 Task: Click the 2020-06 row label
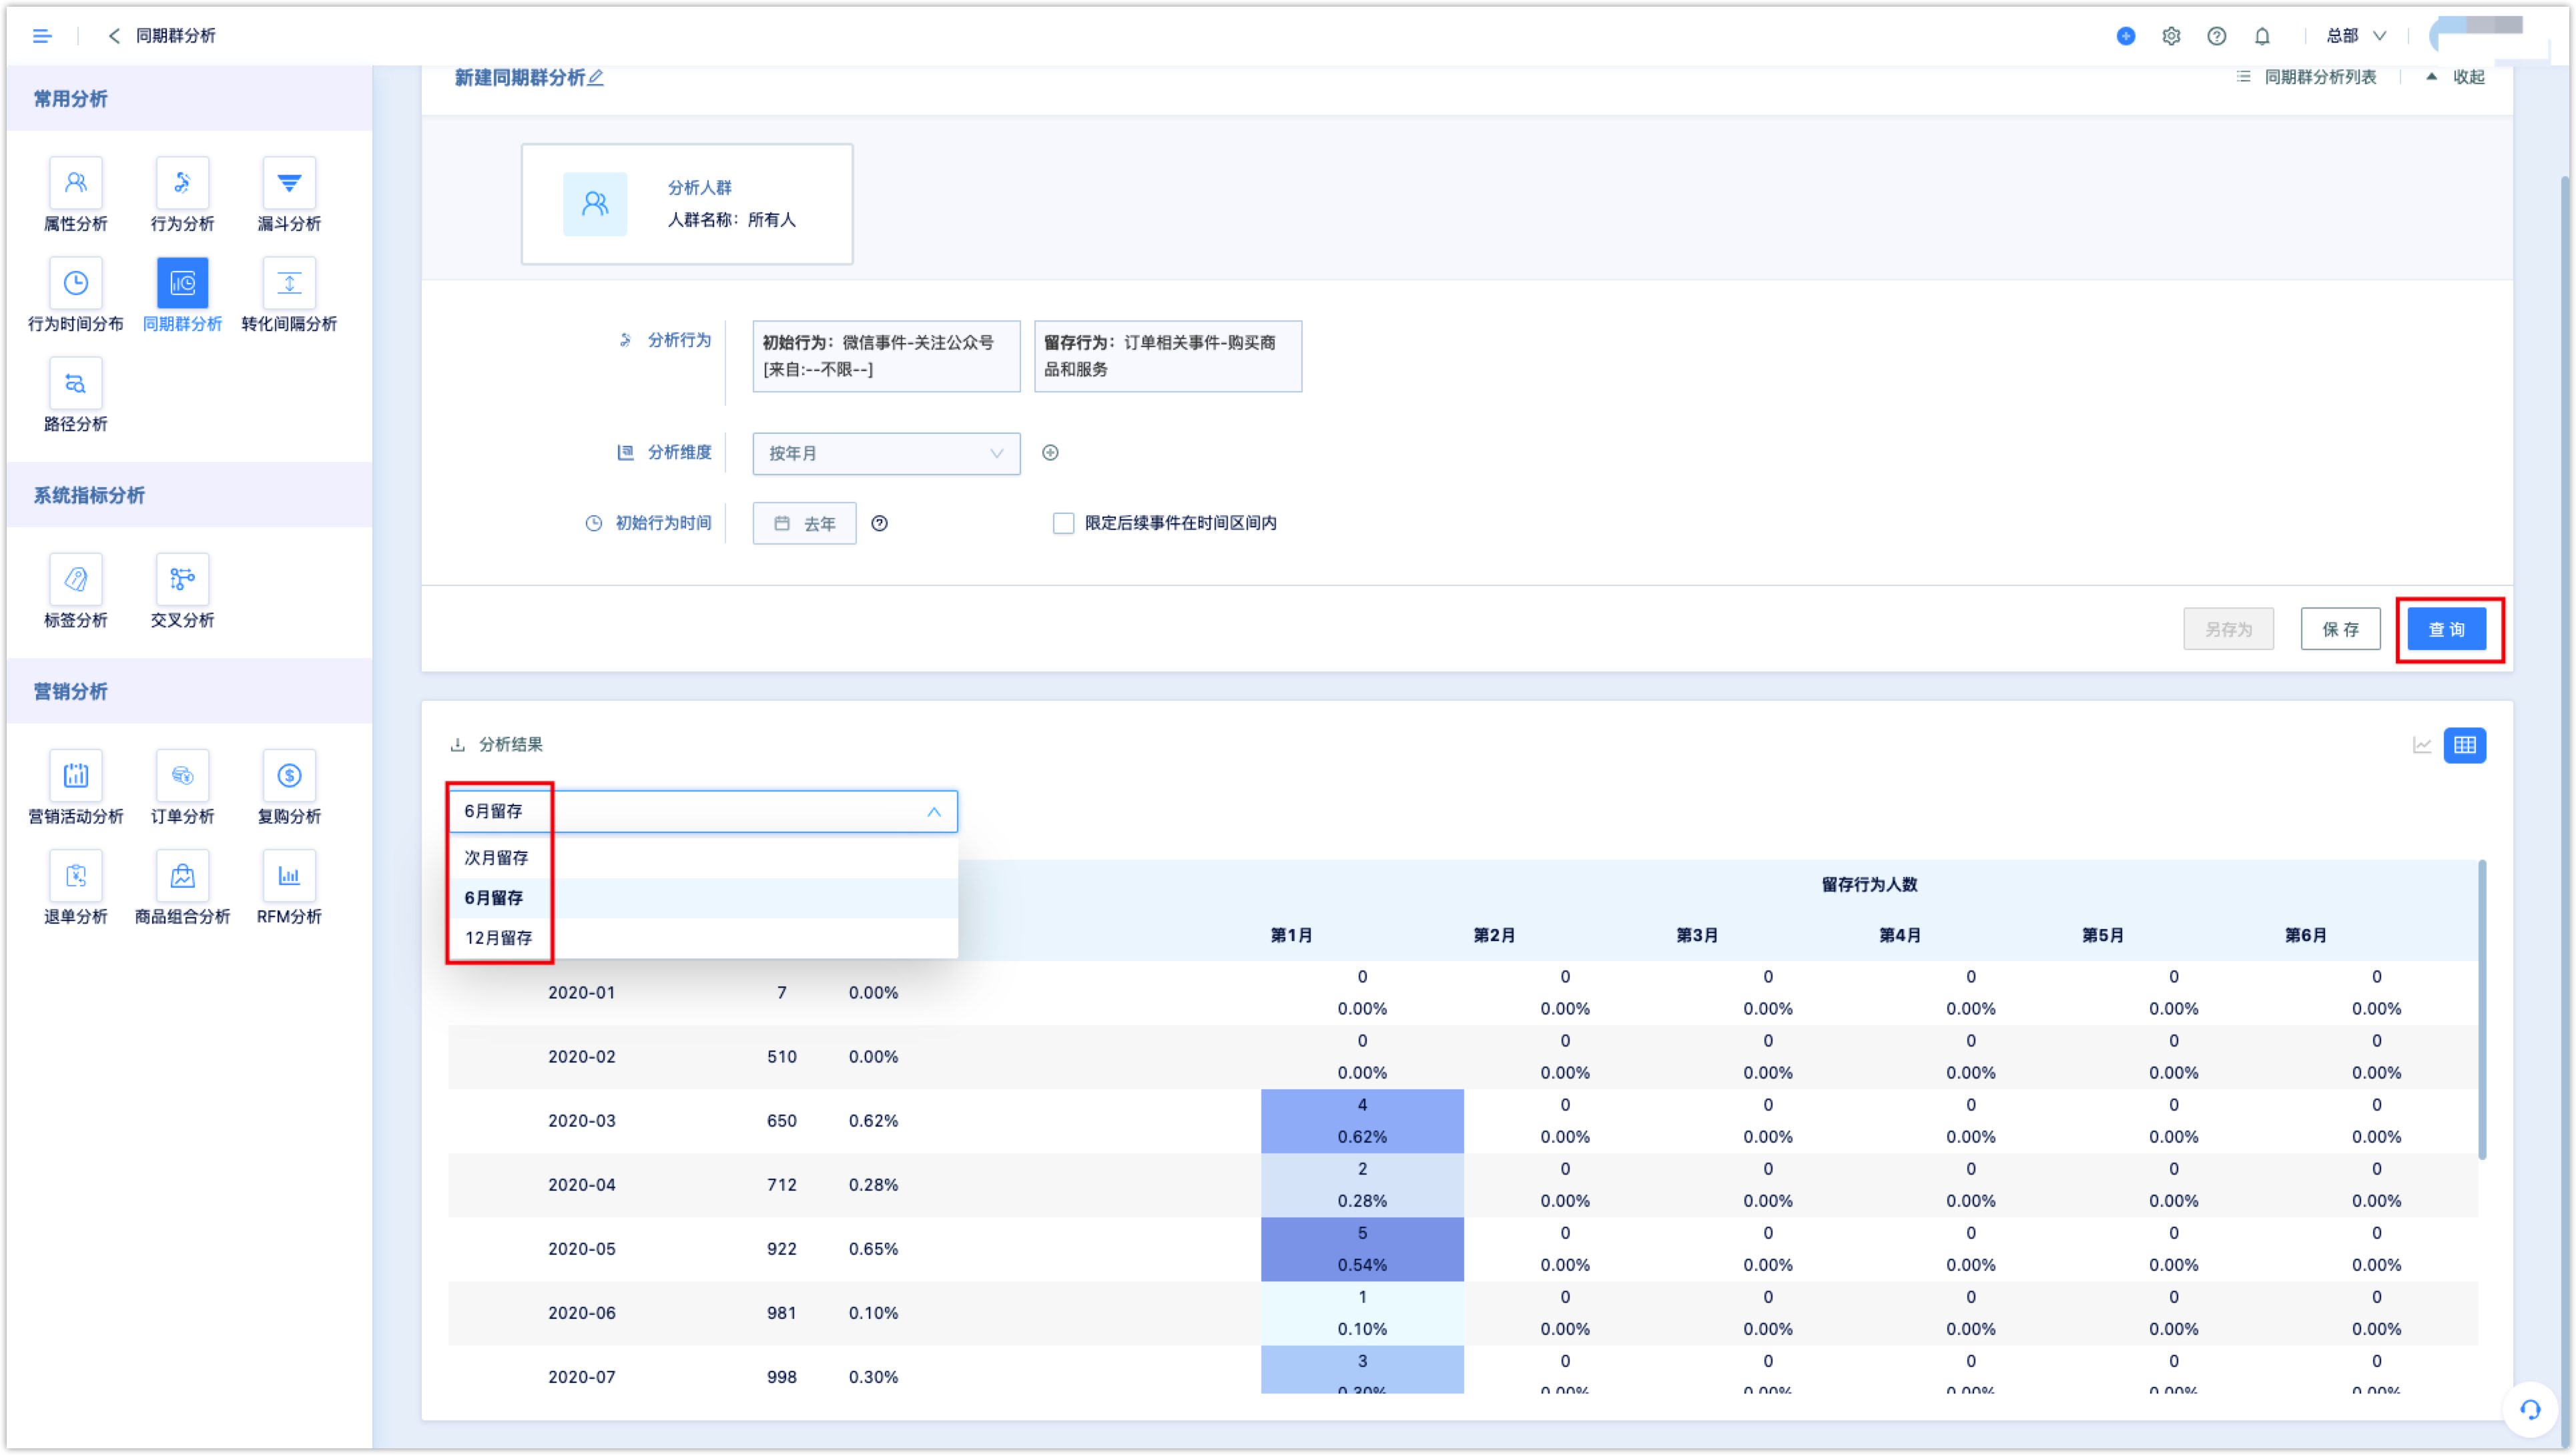581,1312
